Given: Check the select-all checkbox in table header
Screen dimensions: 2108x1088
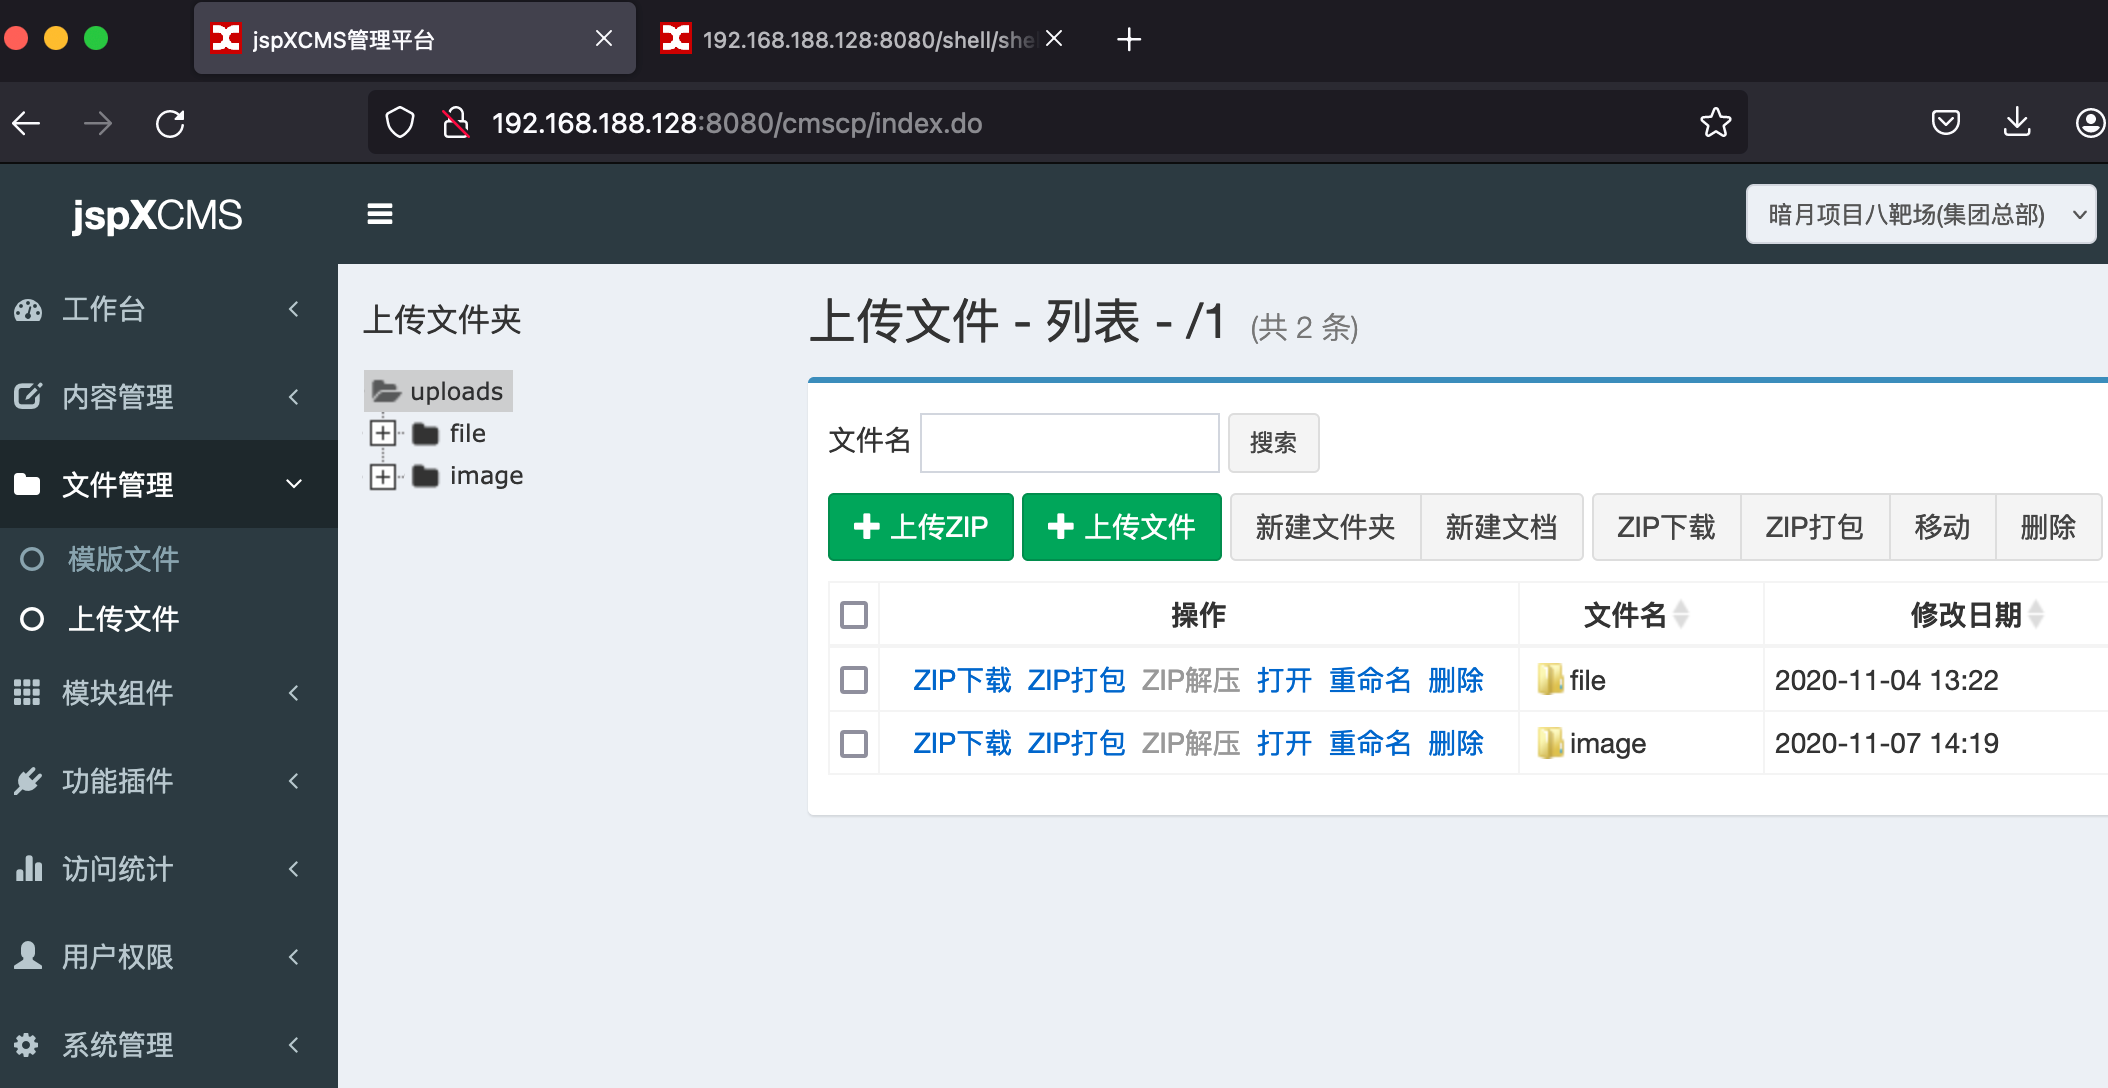Looking at the screenshot, I should click(854, 615).
